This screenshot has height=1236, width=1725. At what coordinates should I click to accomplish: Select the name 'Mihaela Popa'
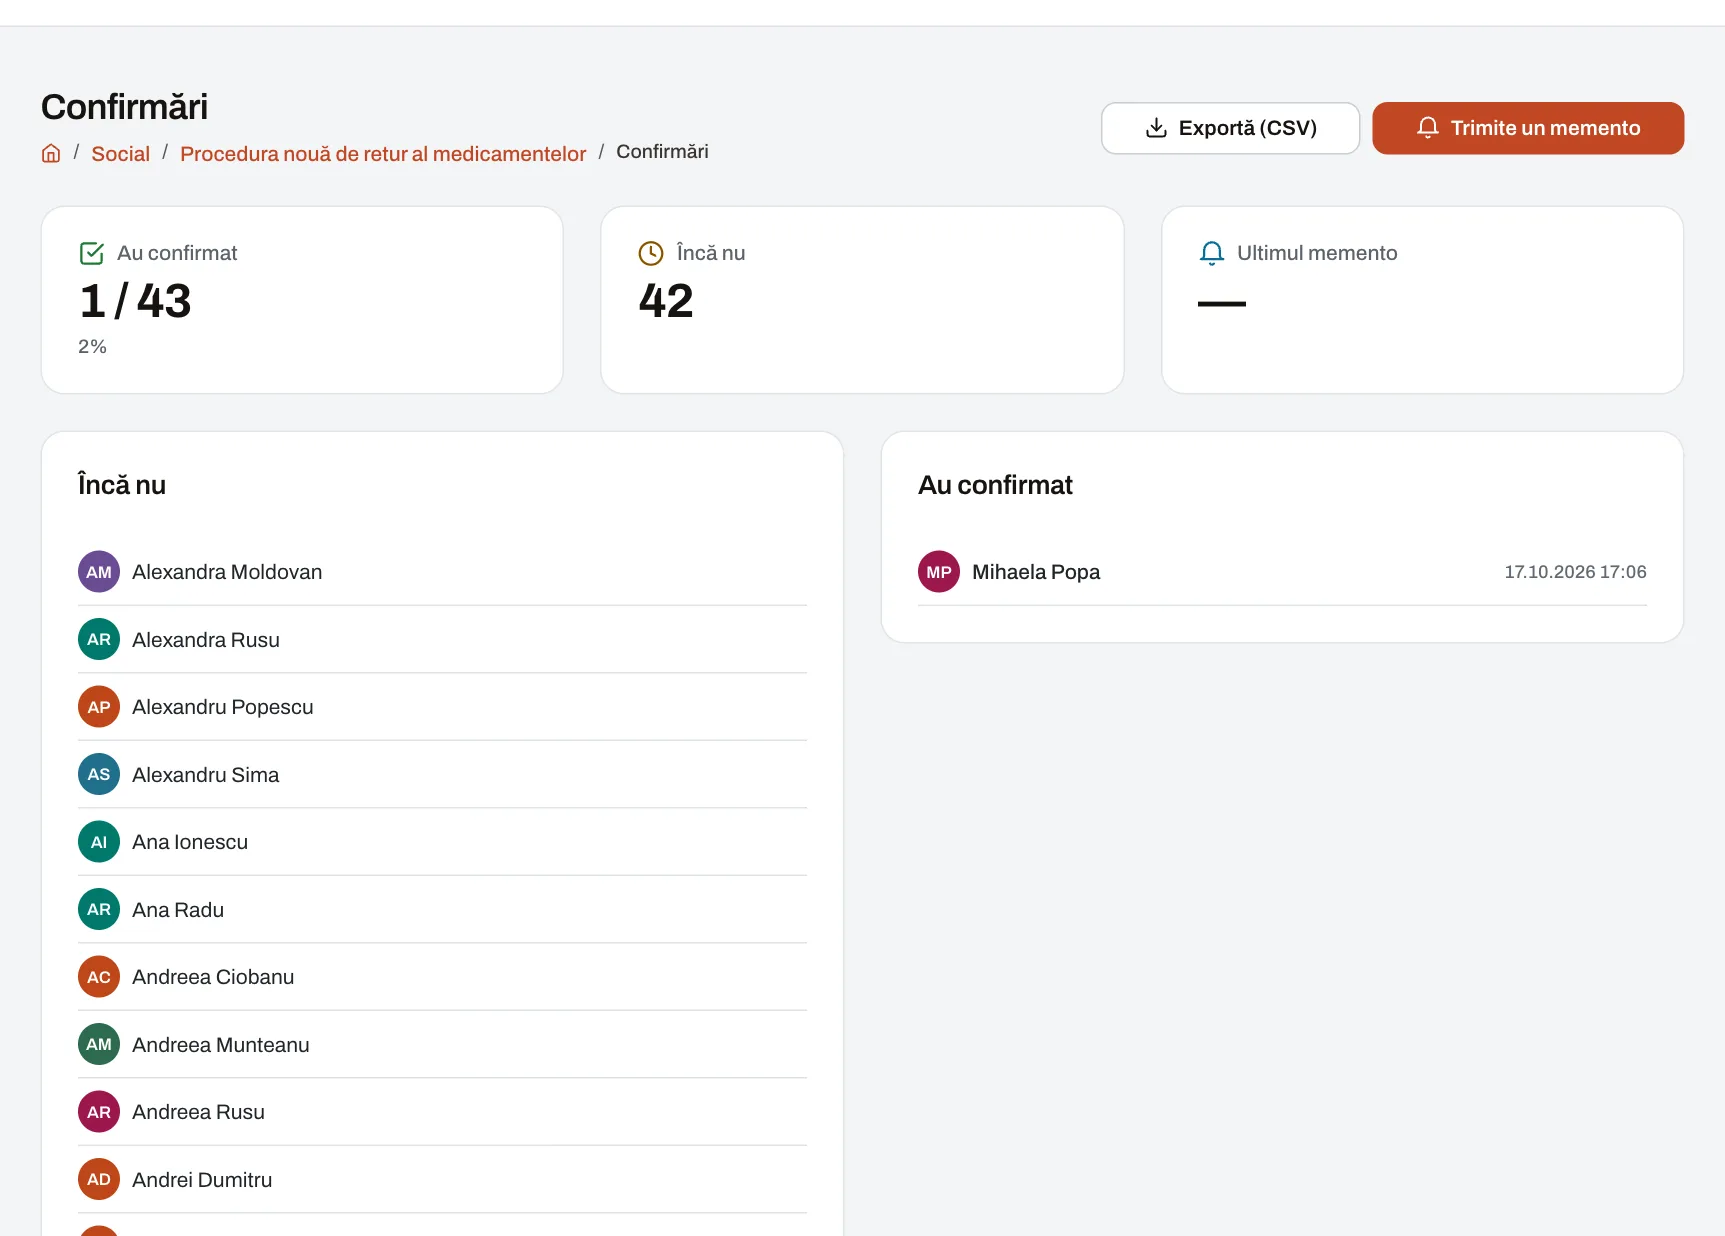coord(1036,572)
